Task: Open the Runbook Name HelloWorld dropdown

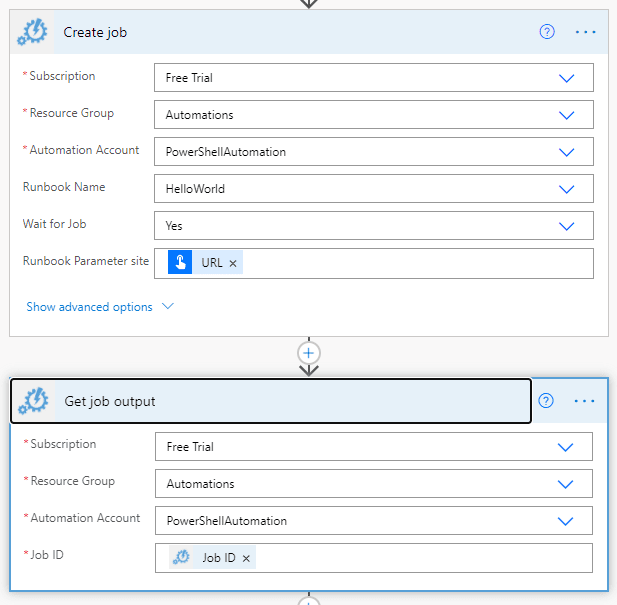Action: pyautogui.click(x=567, y=189)
